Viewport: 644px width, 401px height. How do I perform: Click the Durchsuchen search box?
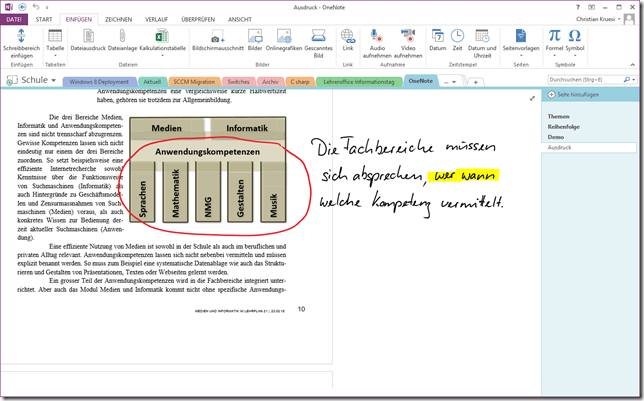(580, 79)
